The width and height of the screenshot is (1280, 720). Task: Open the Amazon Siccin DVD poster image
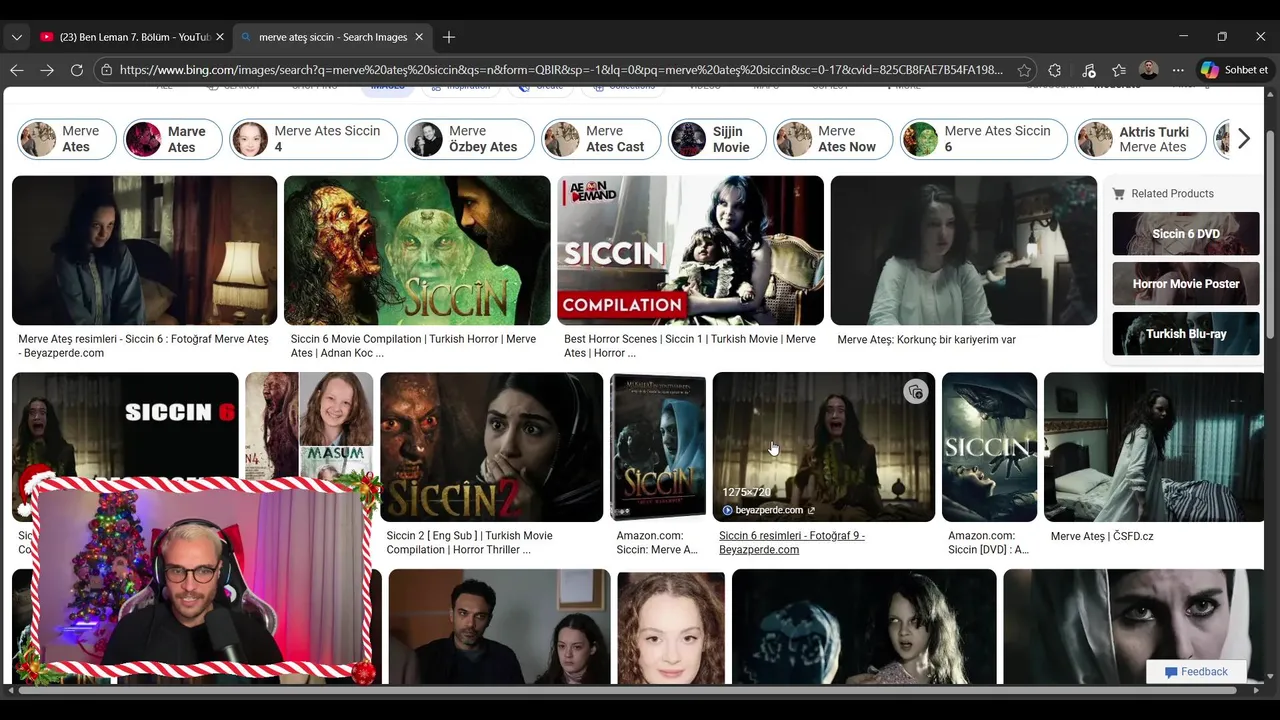[x=989, y=447]
